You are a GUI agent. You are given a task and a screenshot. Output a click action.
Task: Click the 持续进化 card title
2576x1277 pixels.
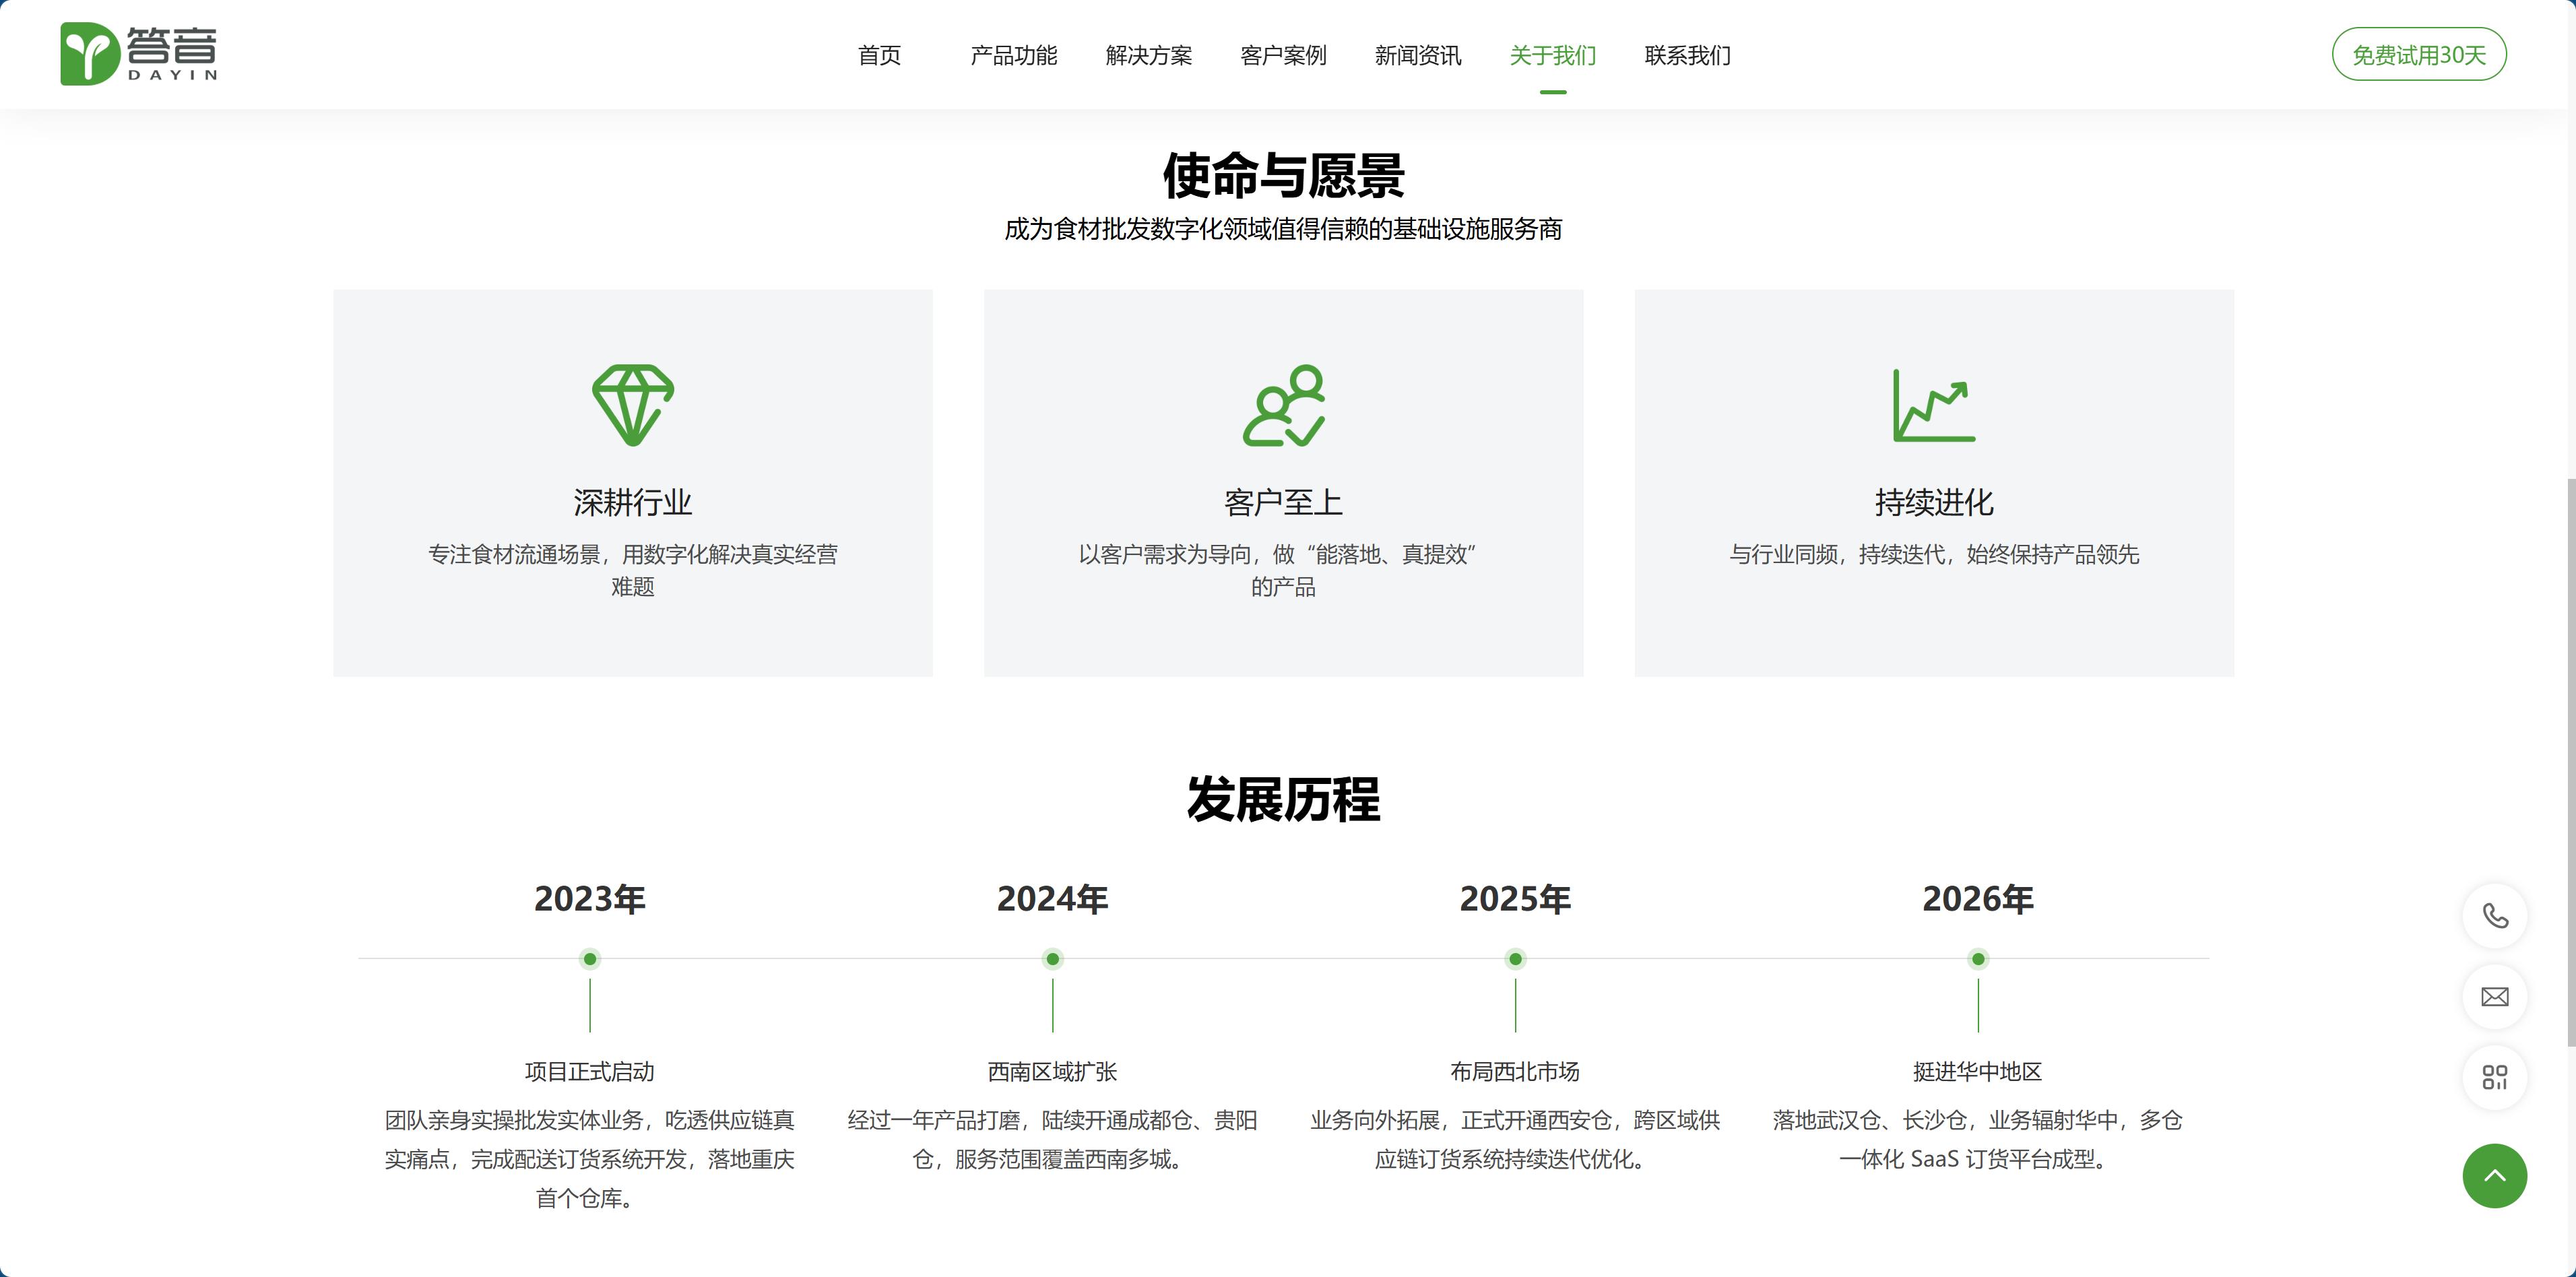pos(1934,502)
